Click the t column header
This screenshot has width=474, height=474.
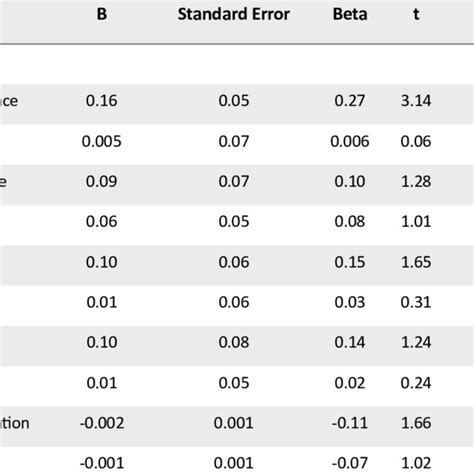[x=416, y=14]
